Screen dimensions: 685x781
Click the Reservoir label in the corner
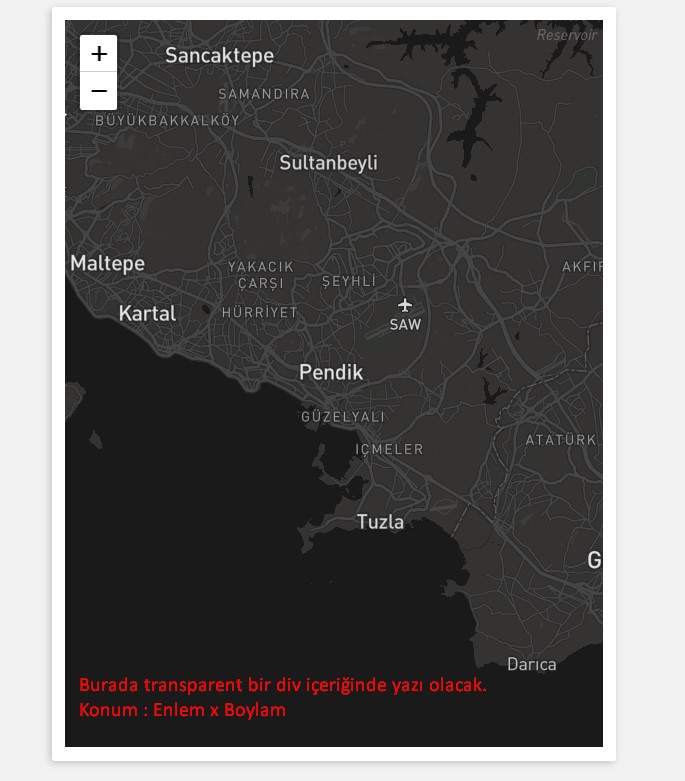coord(567,35)
